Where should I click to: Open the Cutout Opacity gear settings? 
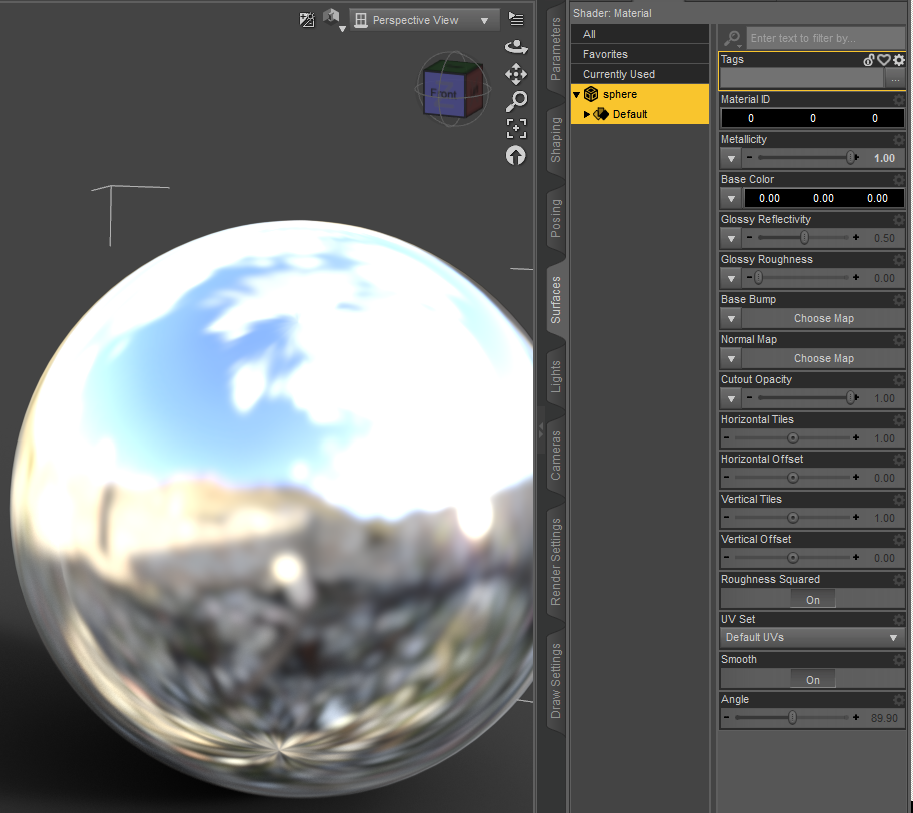(899, 380)
